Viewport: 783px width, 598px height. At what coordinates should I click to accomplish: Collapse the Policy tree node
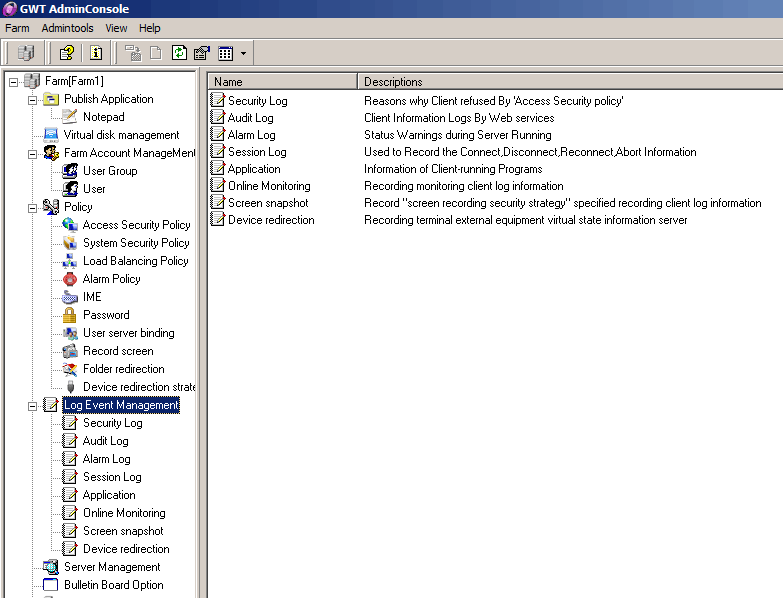point(32,207)
